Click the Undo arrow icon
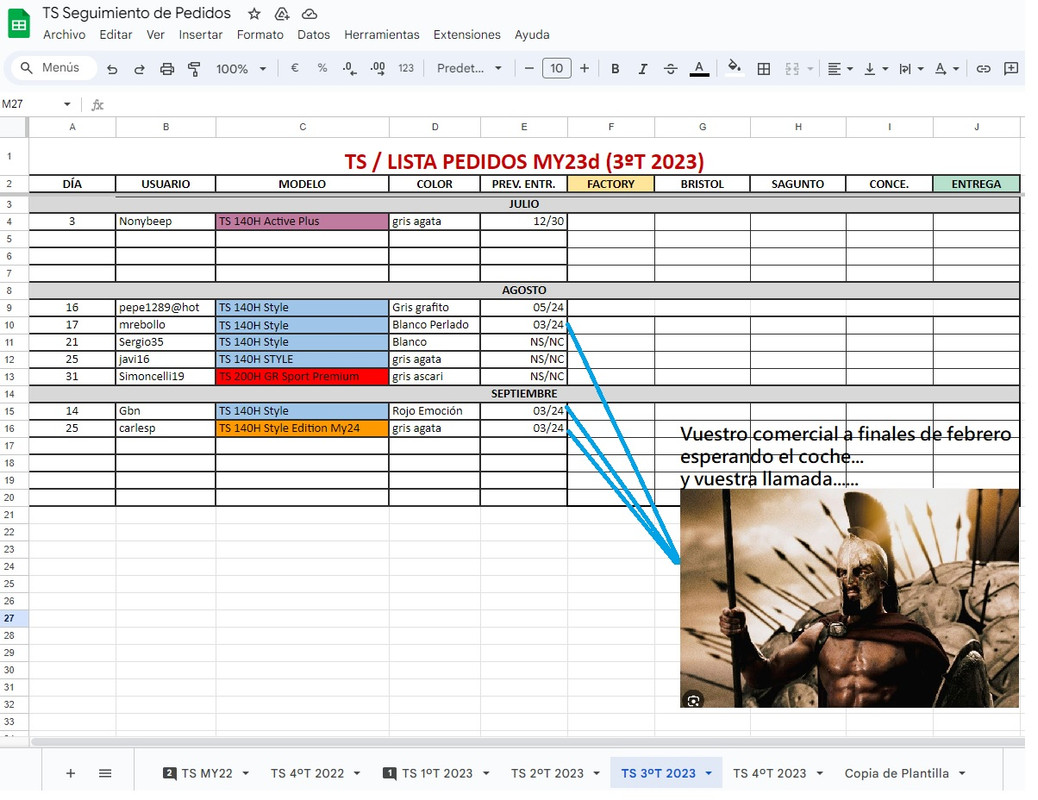 [x=112, y=69]
